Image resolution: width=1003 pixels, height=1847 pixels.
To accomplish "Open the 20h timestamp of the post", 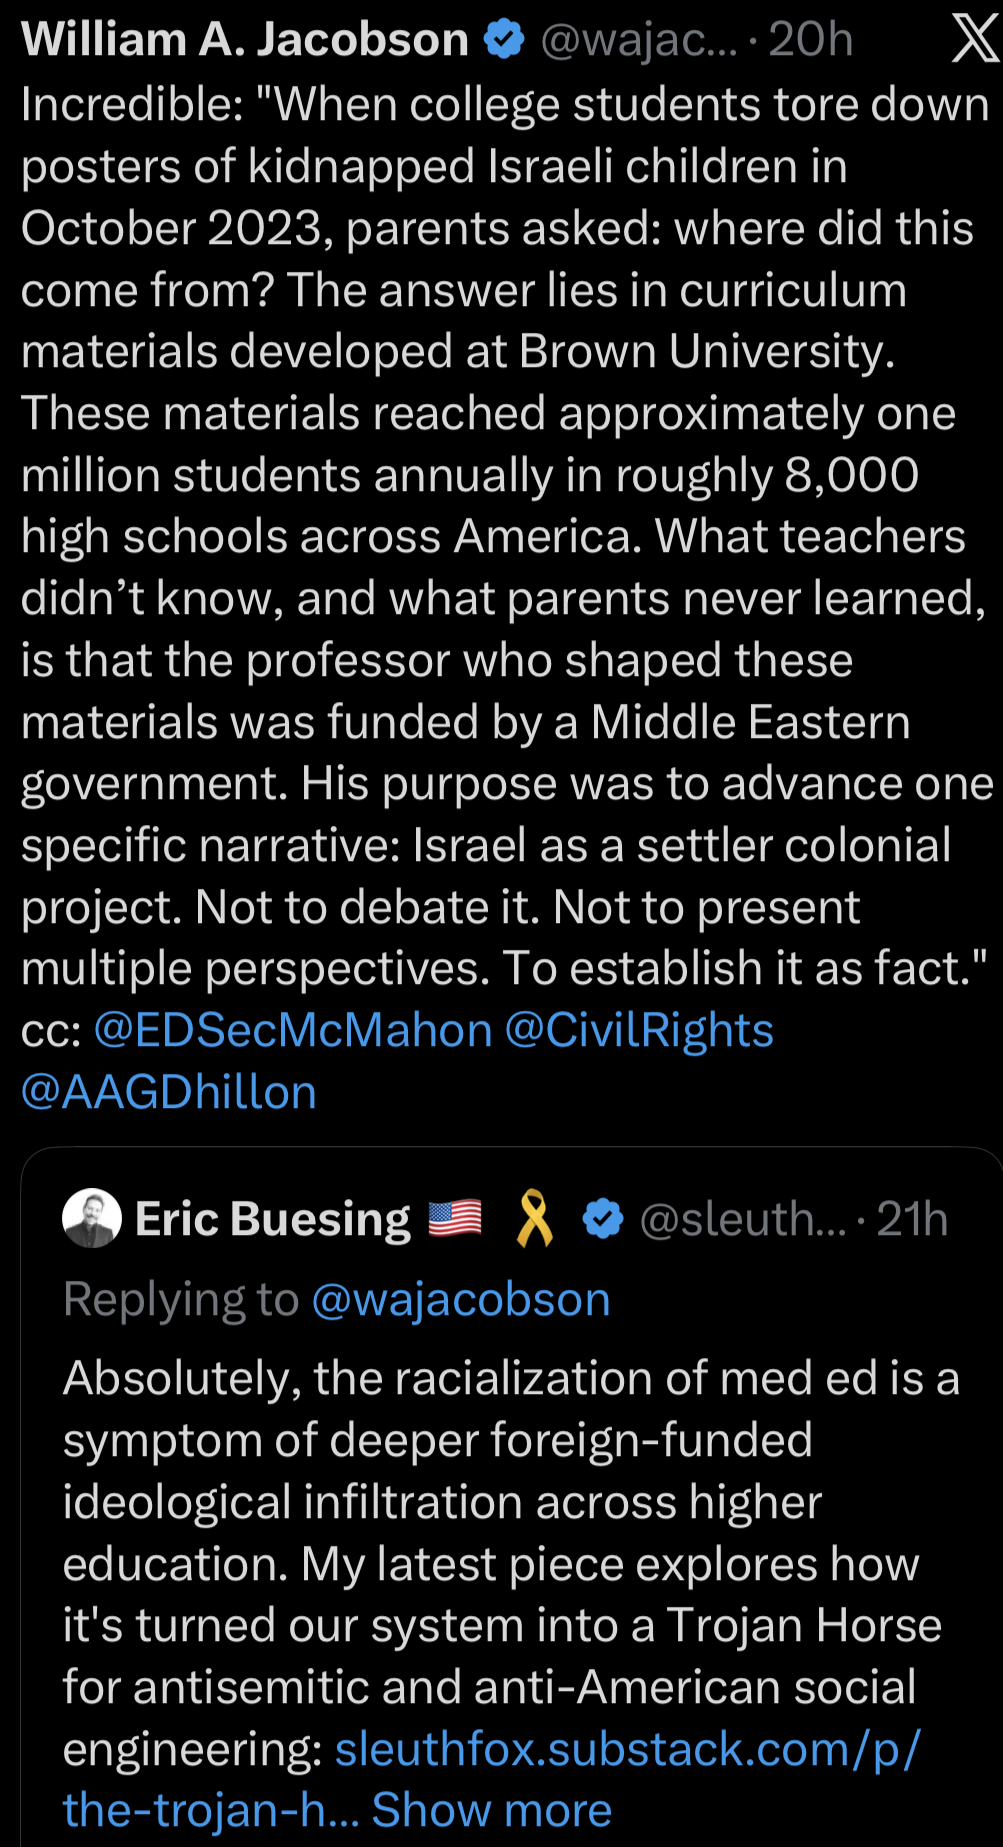I will pyautogui.click(x=810, y=40).
